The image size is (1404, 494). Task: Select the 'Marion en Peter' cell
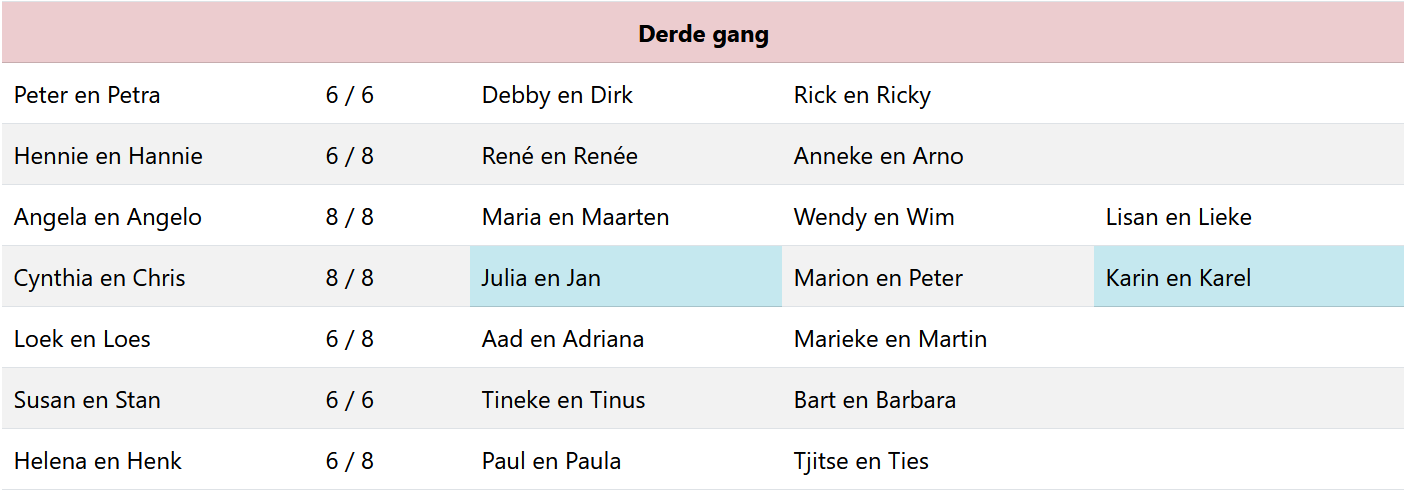point(878,278)
